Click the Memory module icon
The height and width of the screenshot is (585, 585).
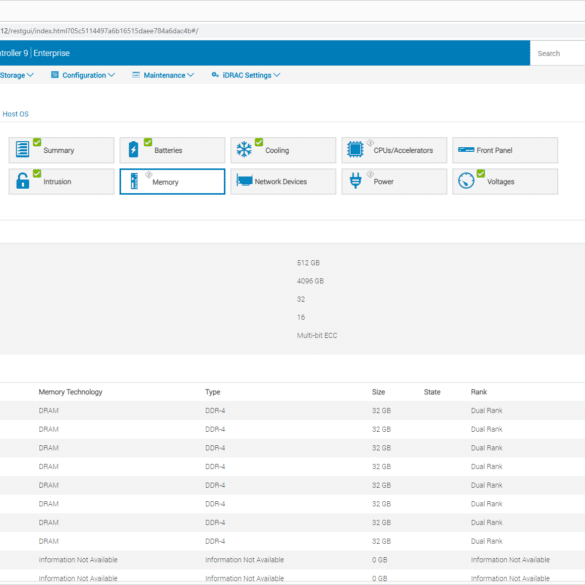pos(134,181)
